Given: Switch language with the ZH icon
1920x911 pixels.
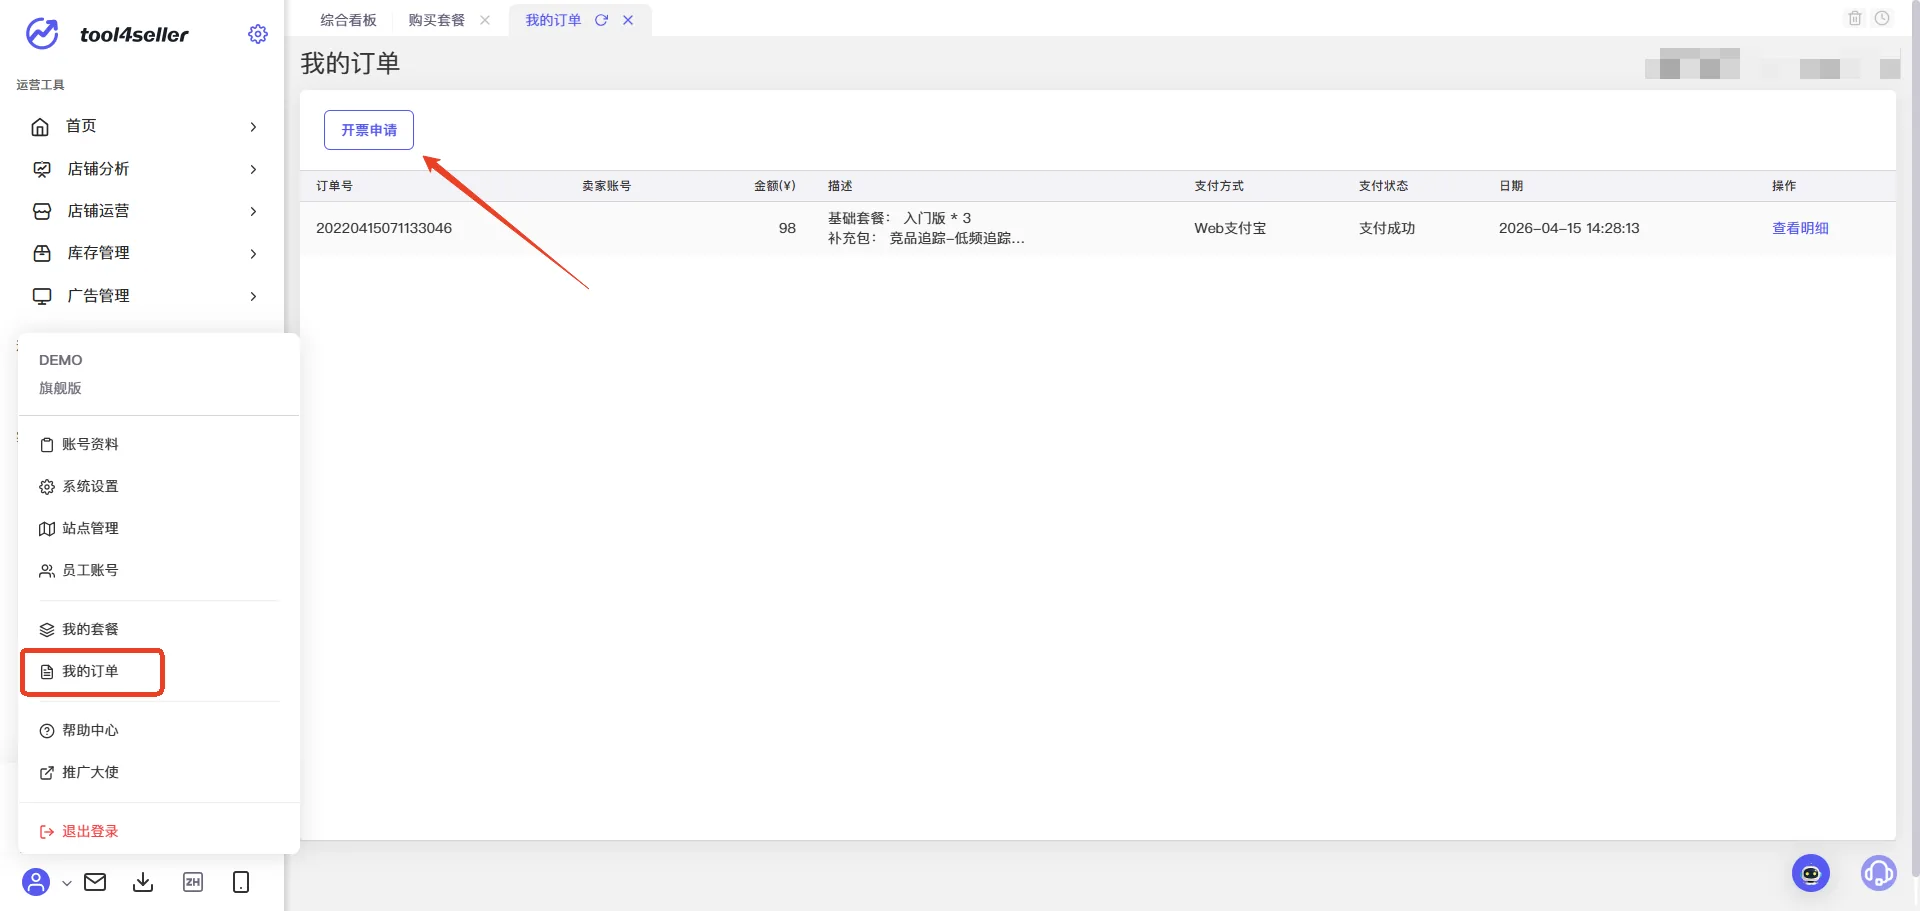Looking at the screenshot, I should click(193, 882).
